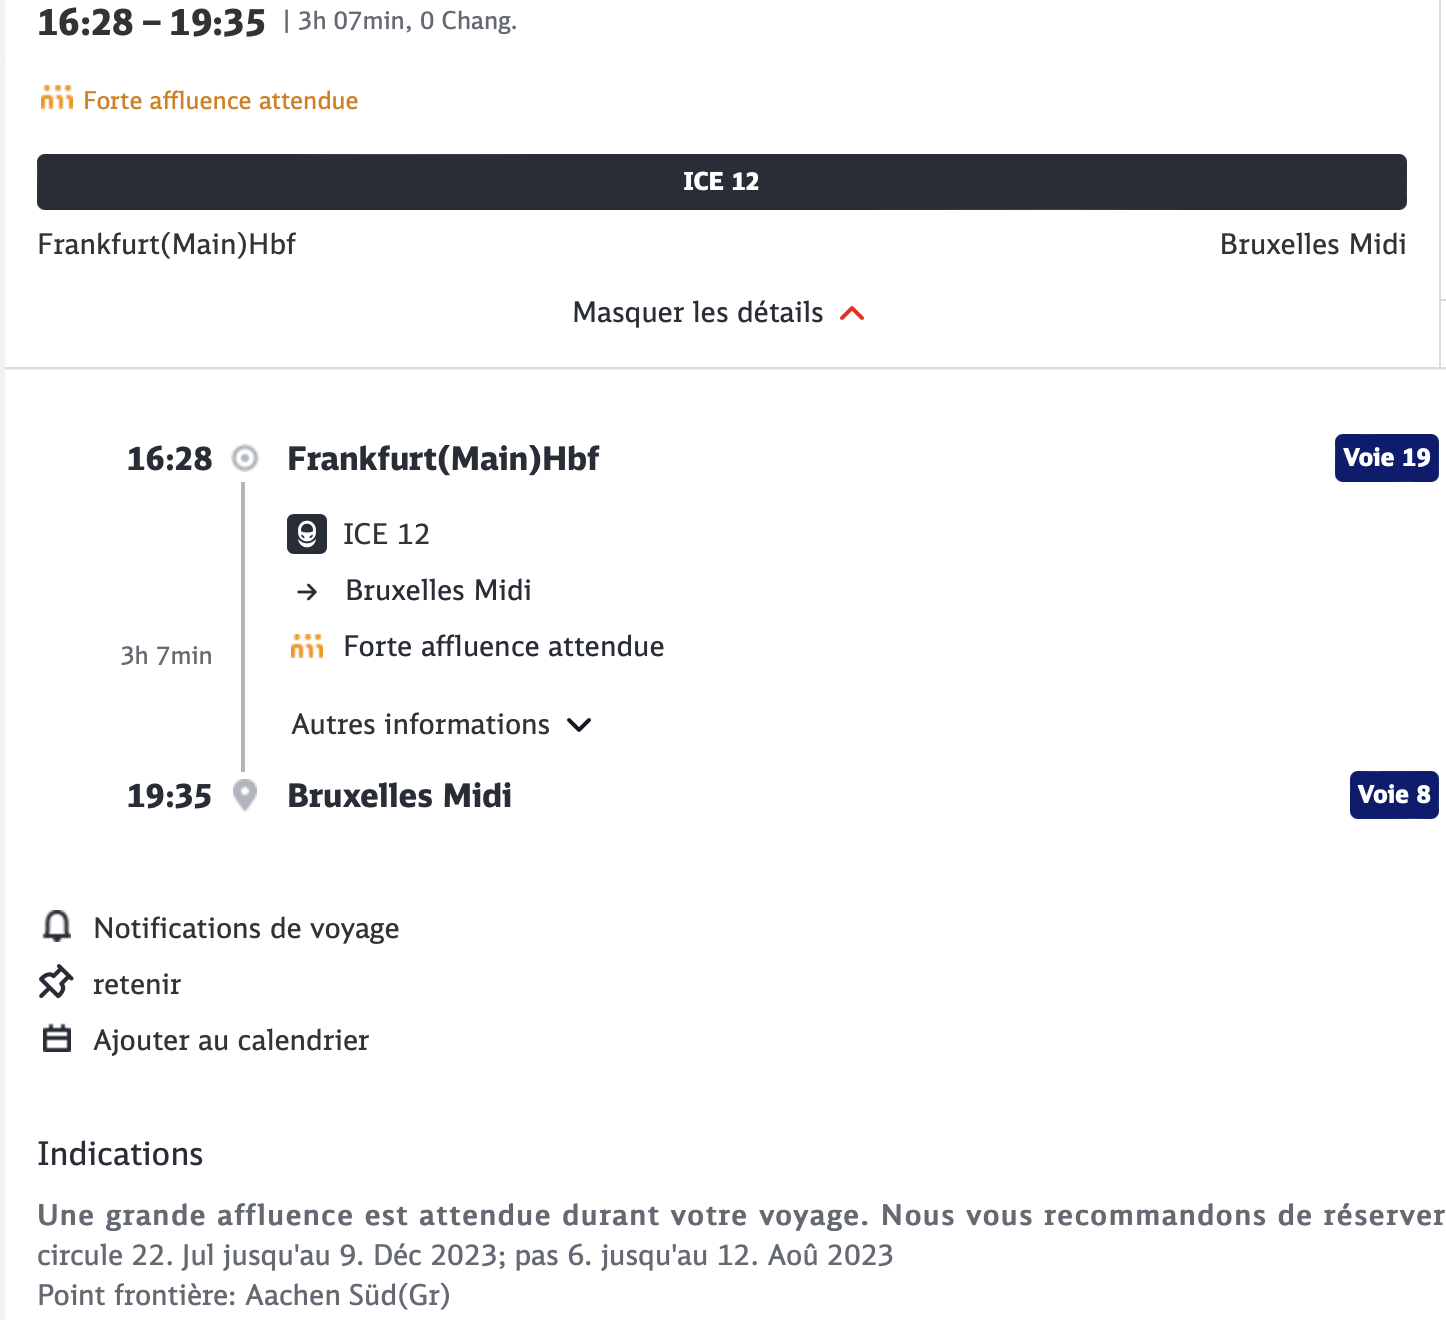Click the dark ICE 12 segment bar

[x=722, y=182]
